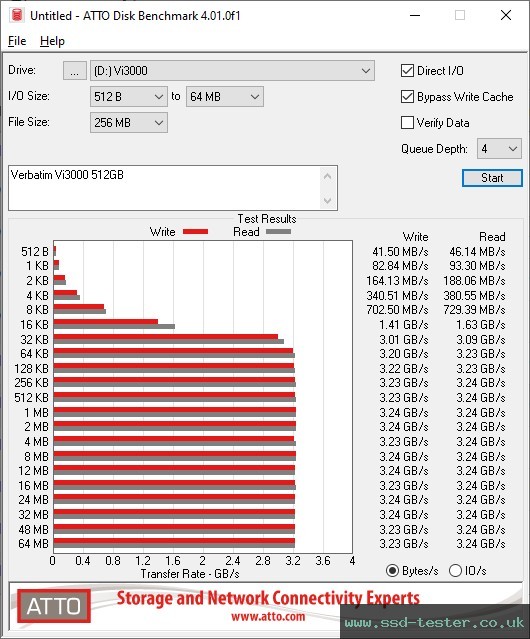This screenshot has height=639, width=530.
Task: Click the 16 KB read value 1.63 GB/s
Action: 481,325
